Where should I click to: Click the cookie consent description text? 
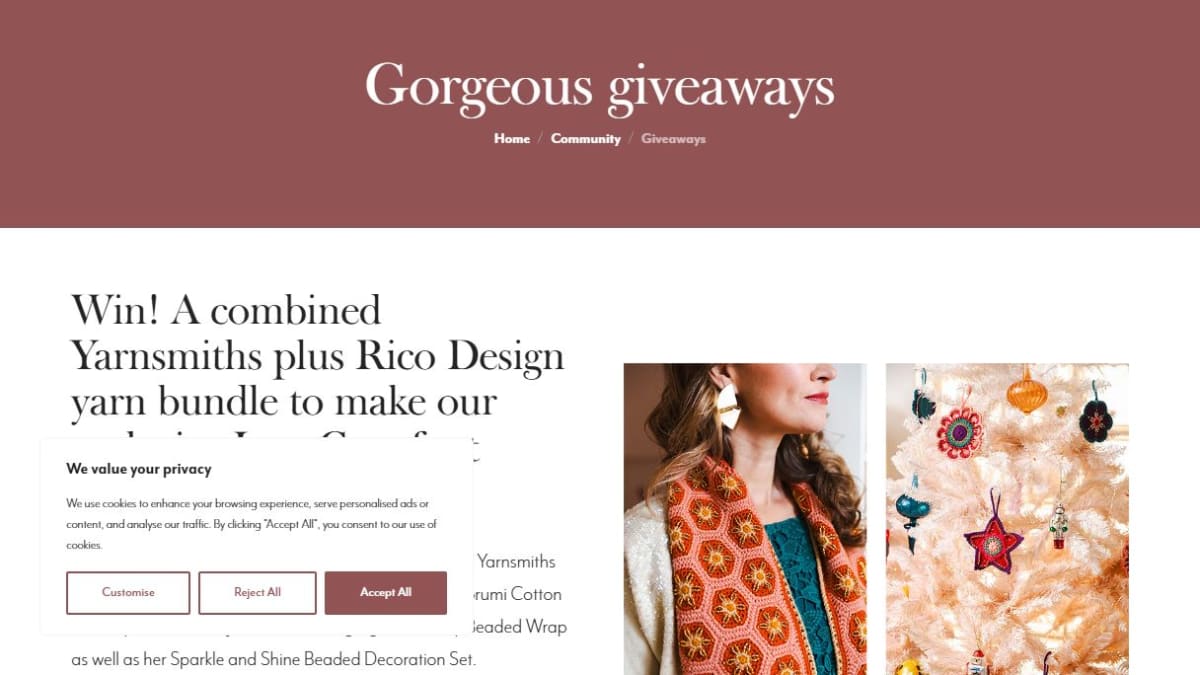(x=252, y=524)
